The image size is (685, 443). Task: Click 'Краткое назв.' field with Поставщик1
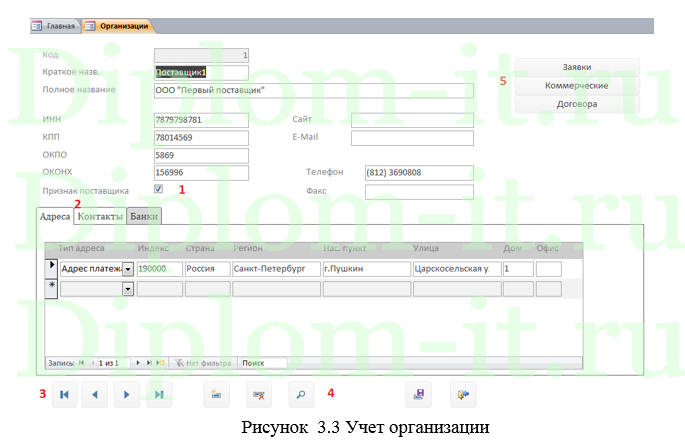click(201, 72)
